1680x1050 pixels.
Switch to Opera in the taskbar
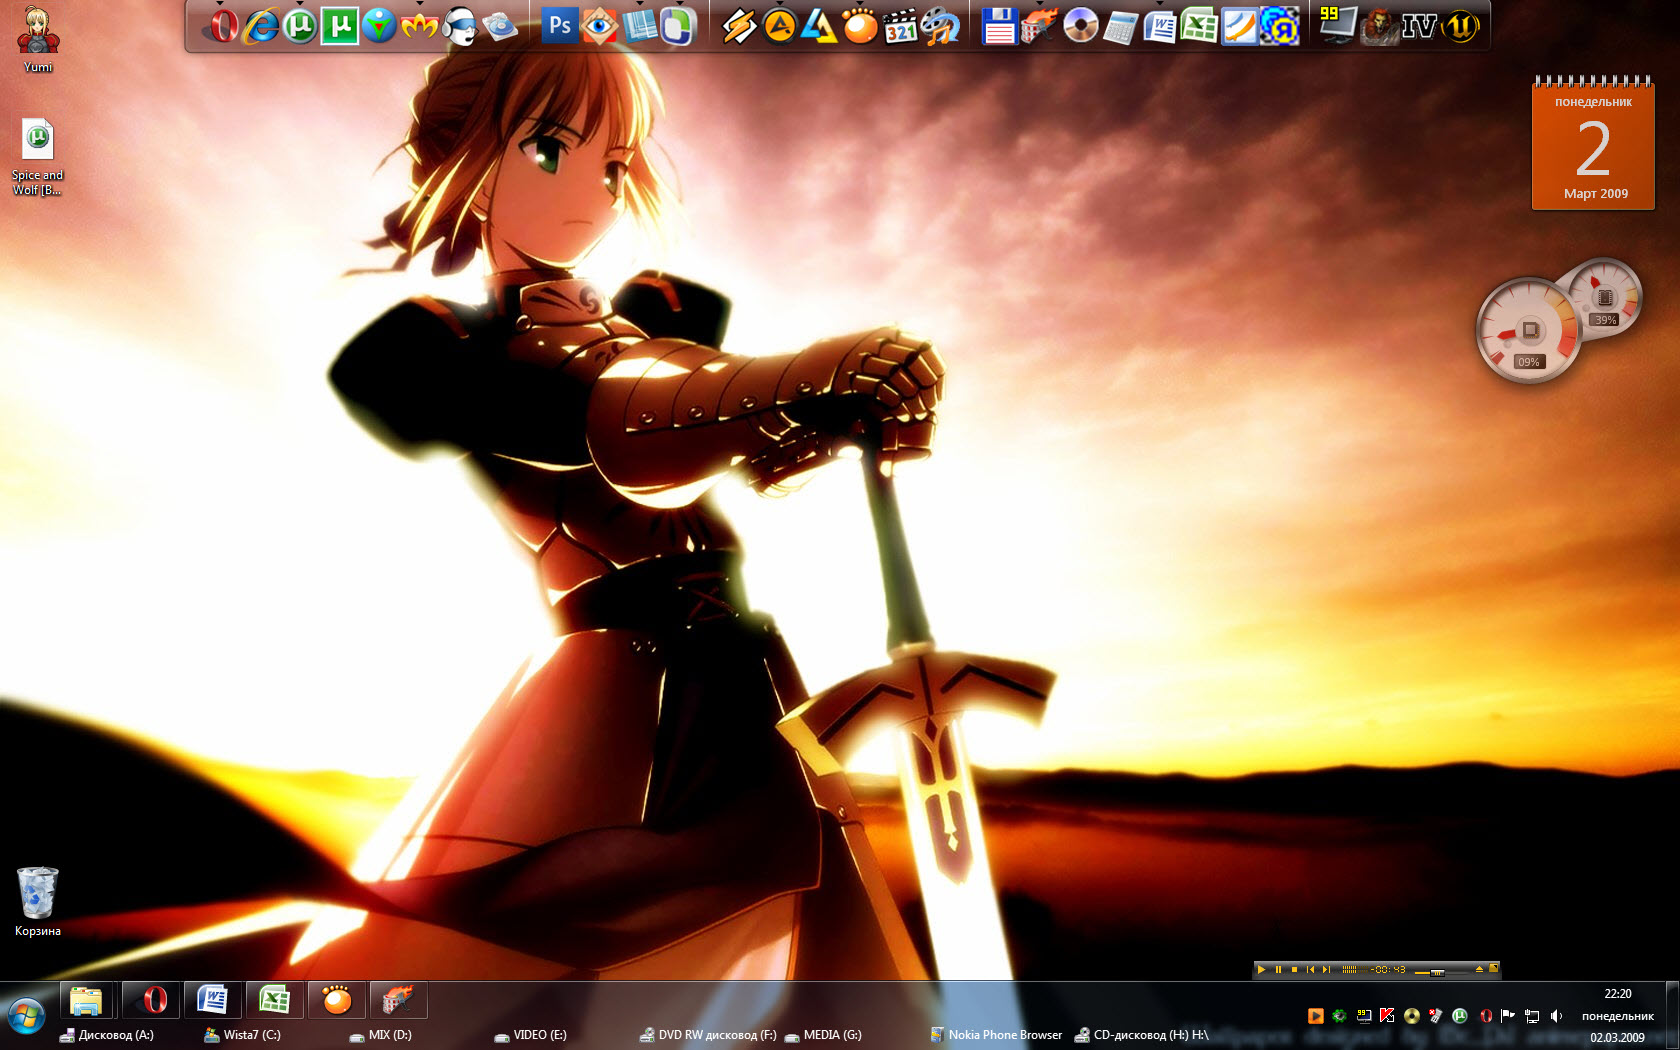click(x=152, y=1000)
